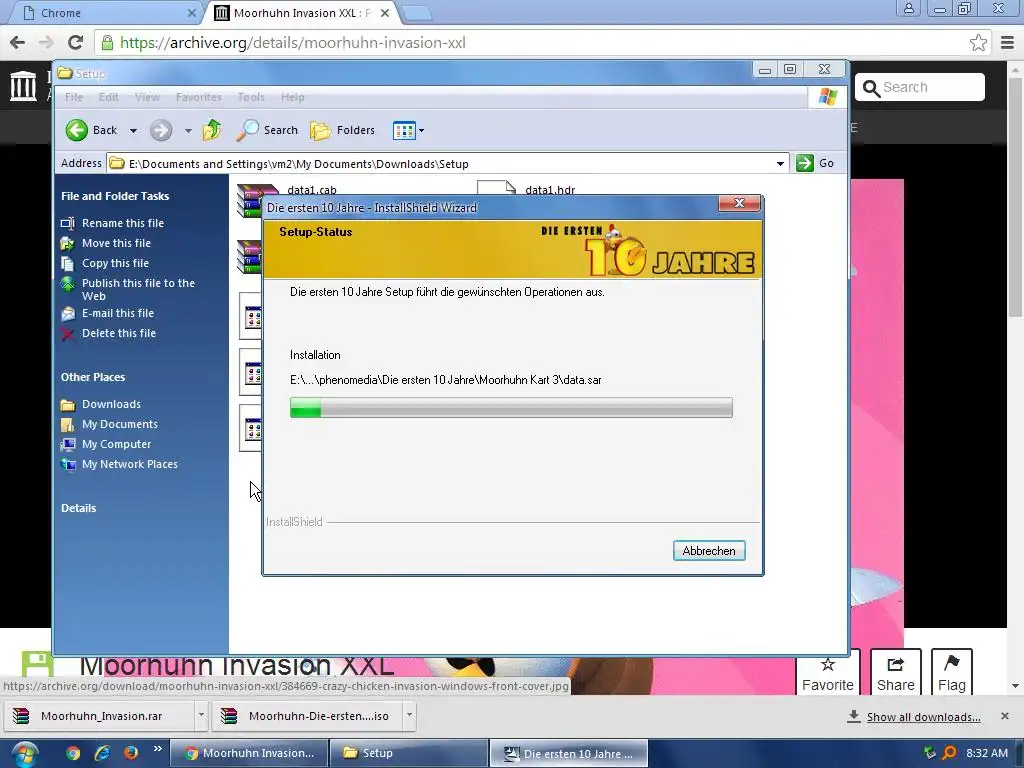Open the Moorhuhn_Invasion.rar download options arrow
This screenshot has width=1024, height=768.
(201, 715)
